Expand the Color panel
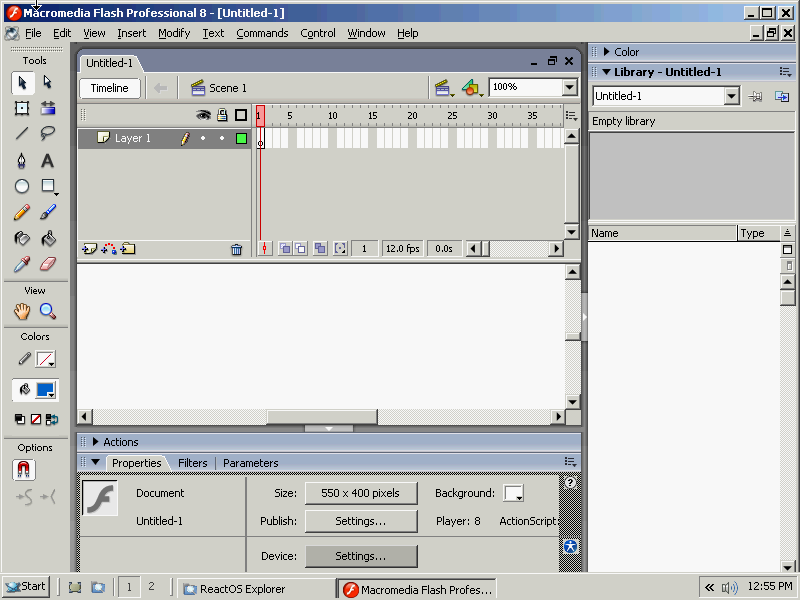This screenshot has width=800, height=600. (x=607, y=52)
